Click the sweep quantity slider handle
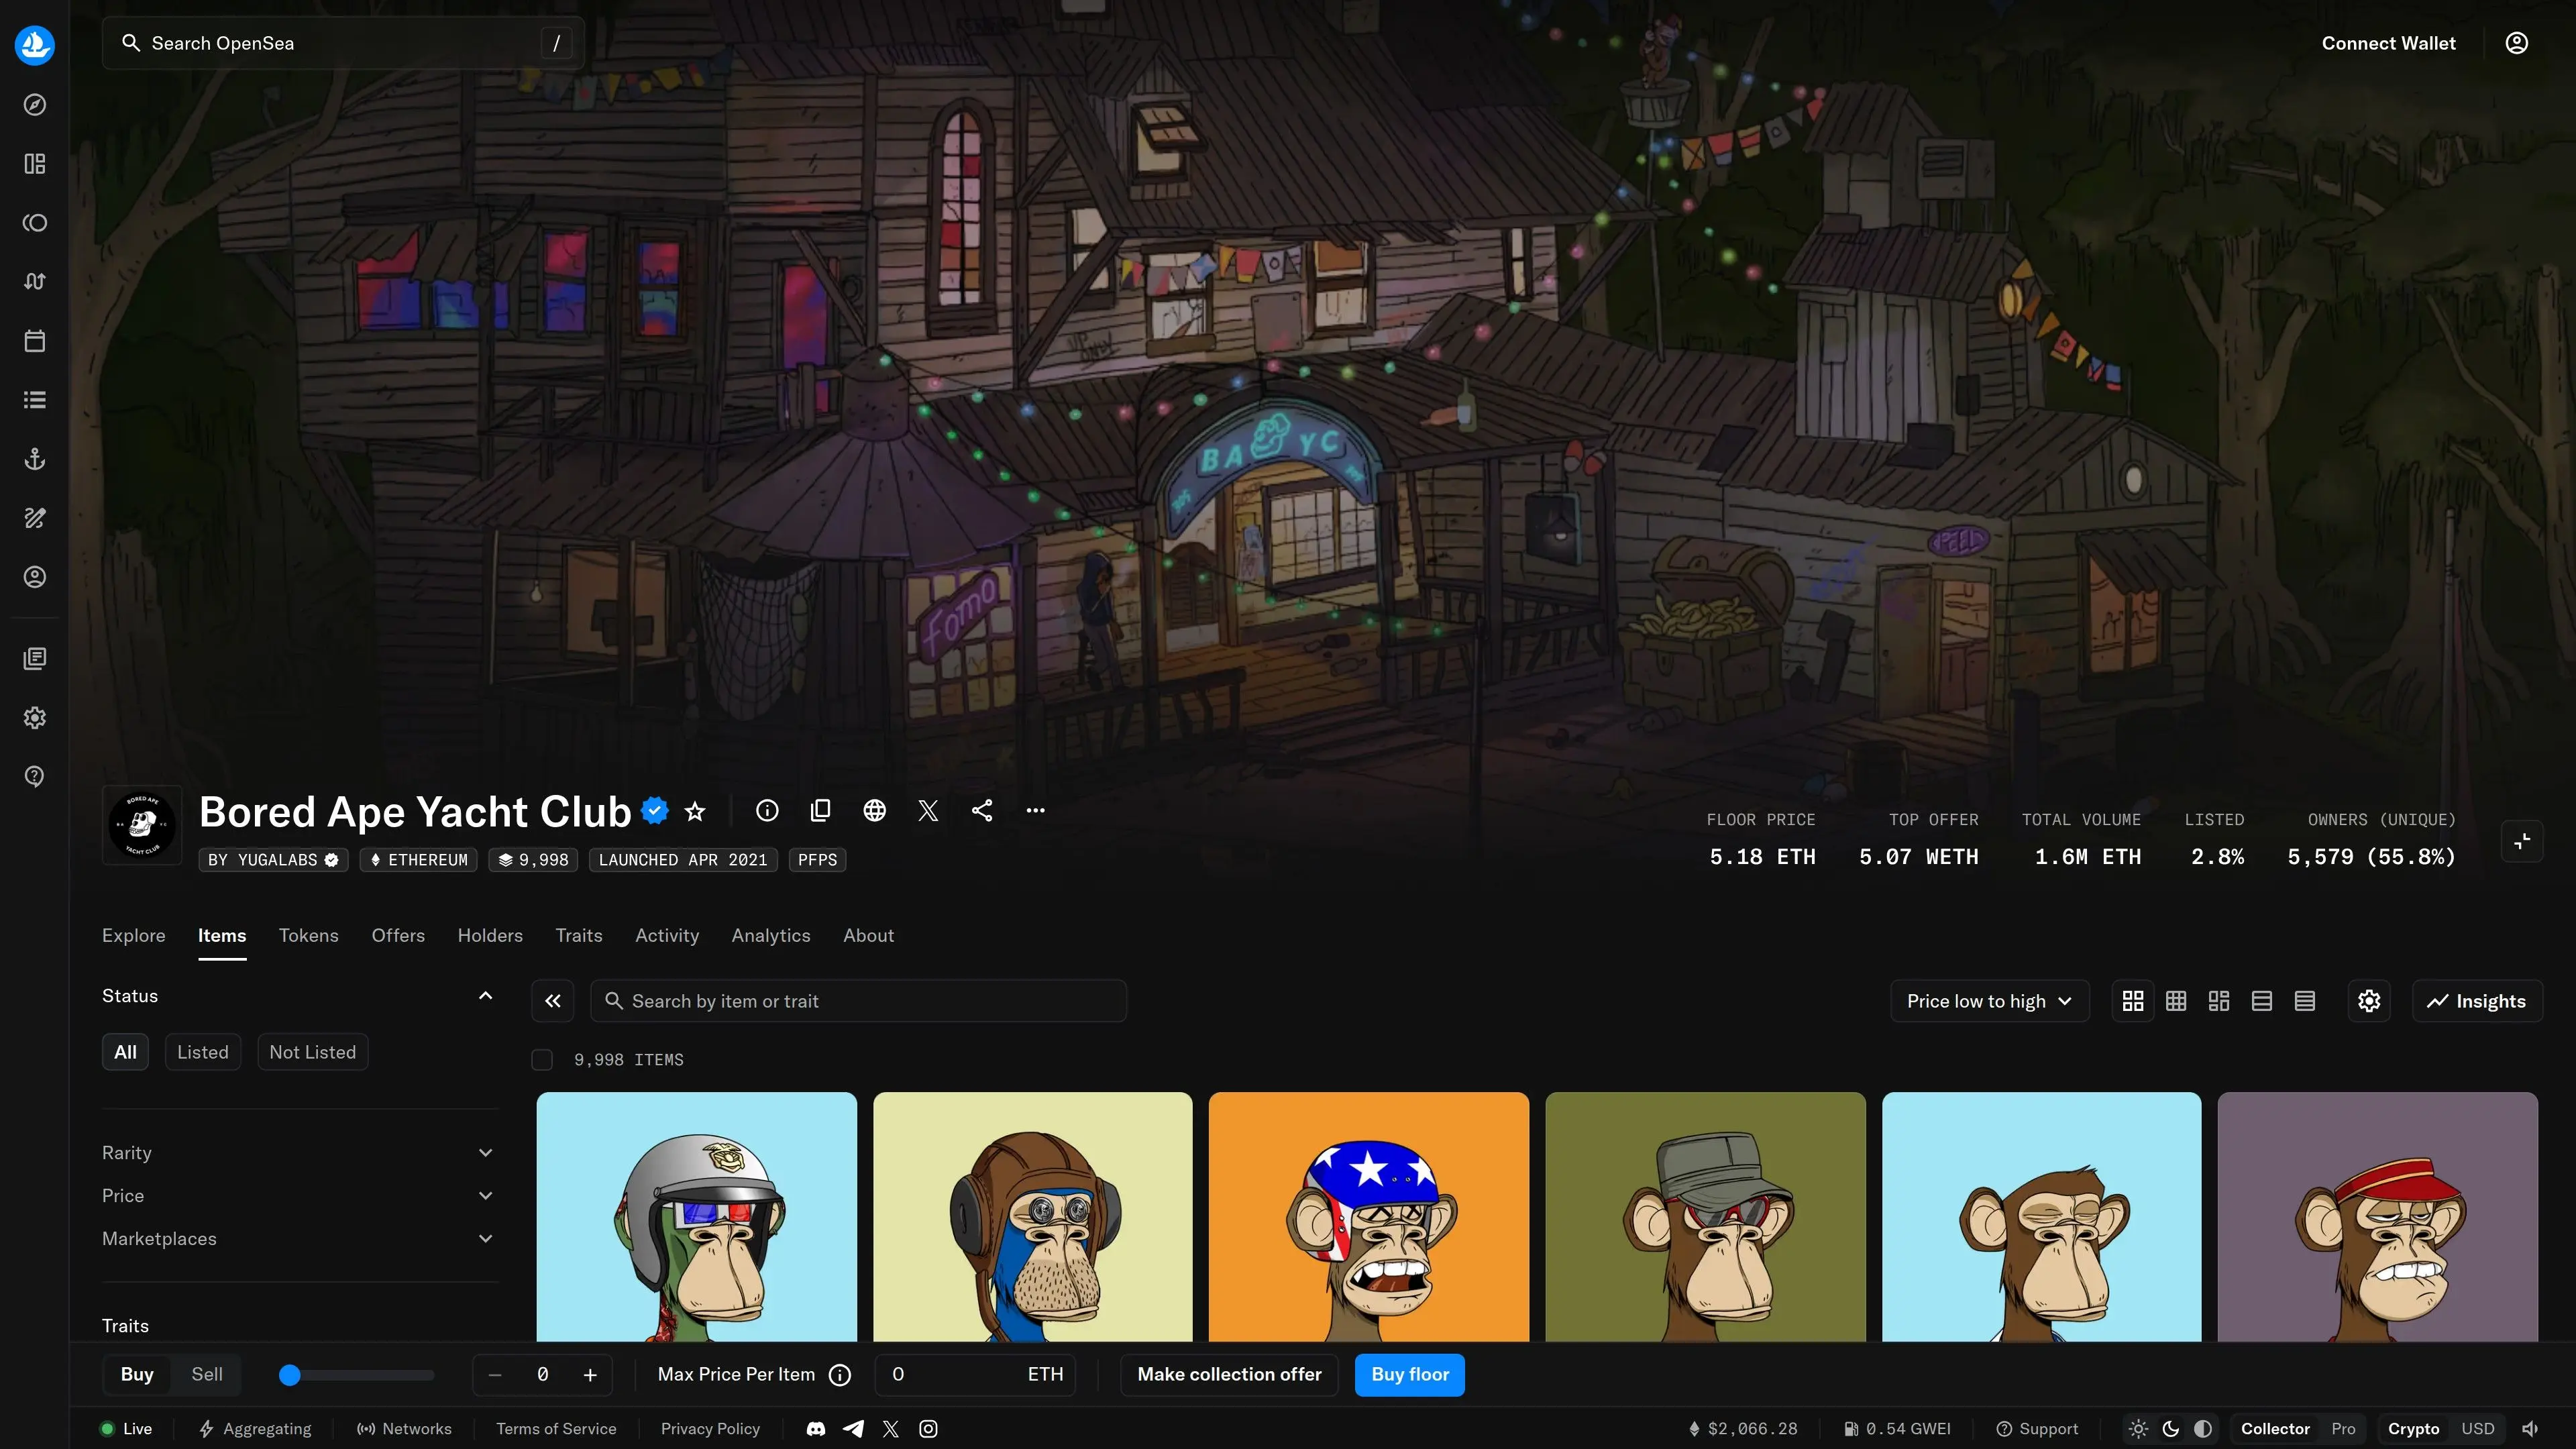 tap(290, 1375)
